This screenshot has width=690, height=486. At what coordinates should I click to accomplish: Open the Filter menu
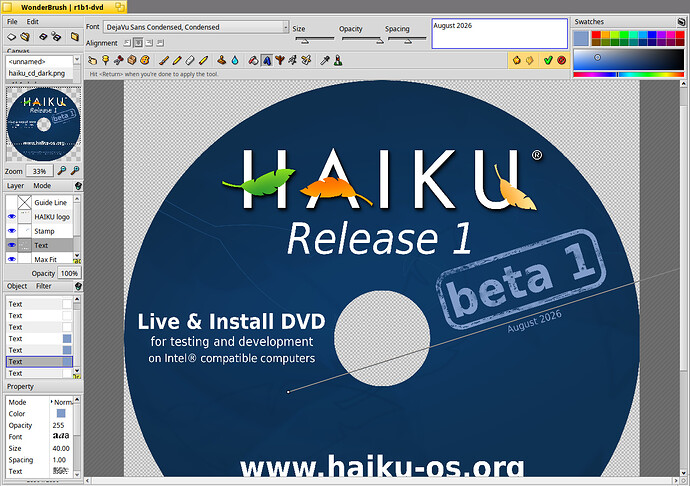[x=44, y=286]
